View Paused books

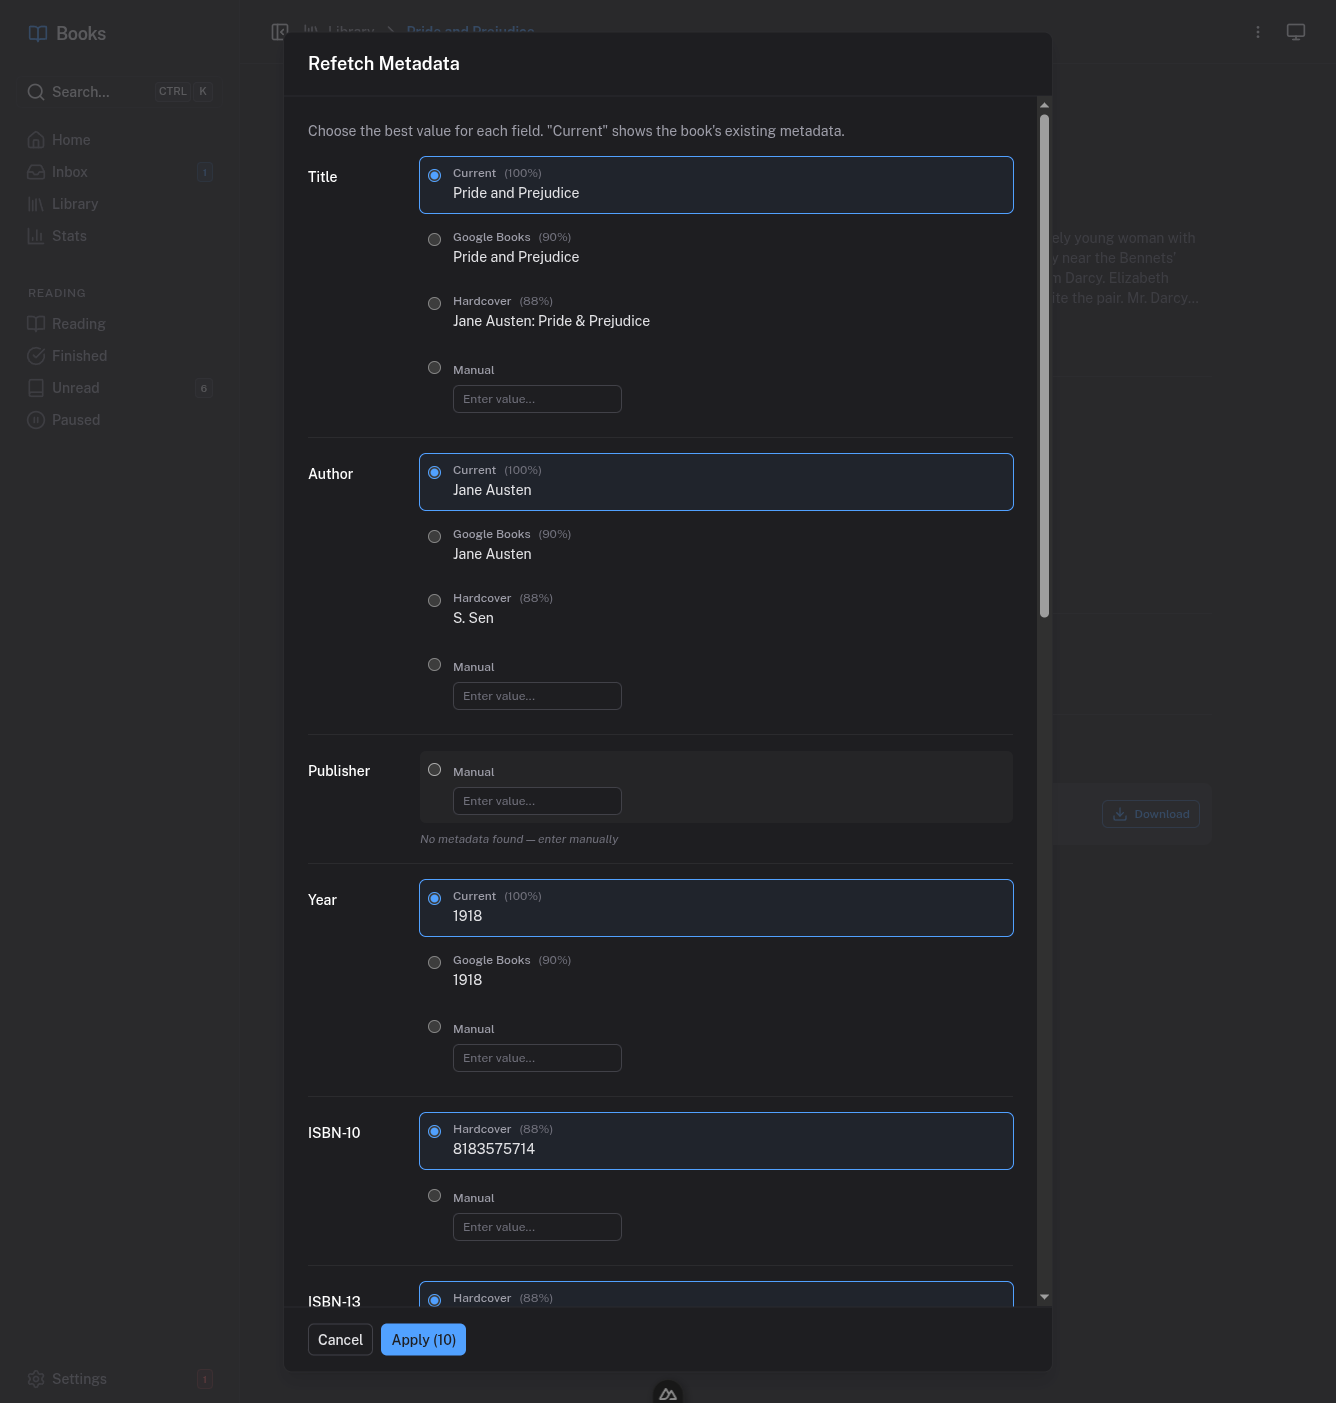click(74, 419)
